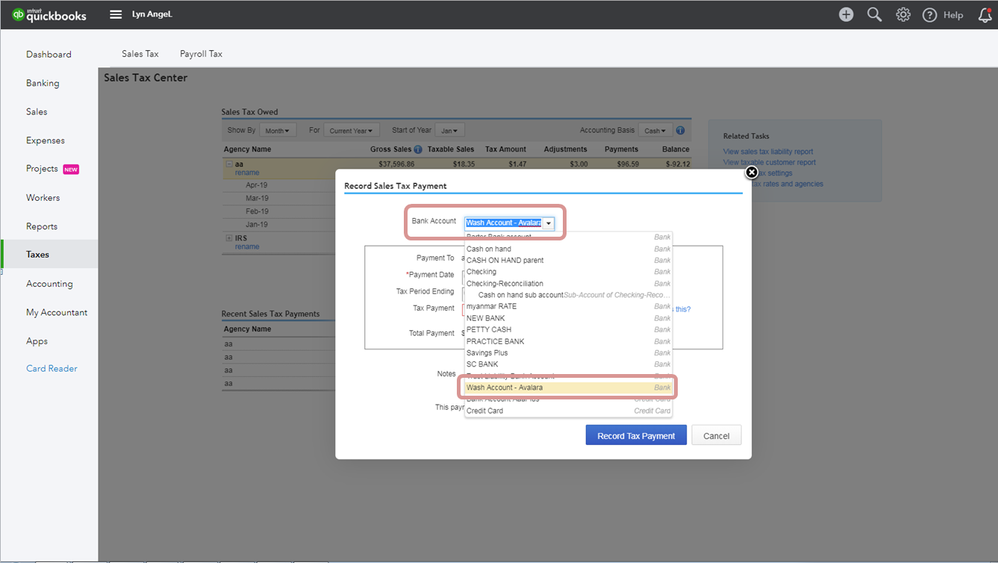The height and width of the screenshot is (563, 998).
Task: Open Reports in the sidebar
Action: click(41, 226)
